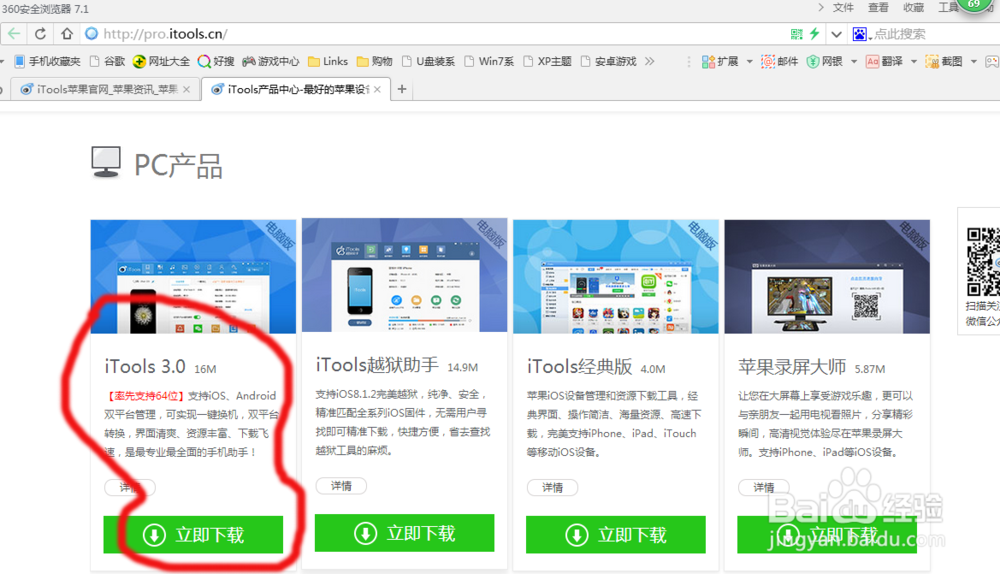Image resolution: width=1000 pixels, height=574 pixels.
Task: Open the QR code icon in address bar
Action: click(797, 34)
